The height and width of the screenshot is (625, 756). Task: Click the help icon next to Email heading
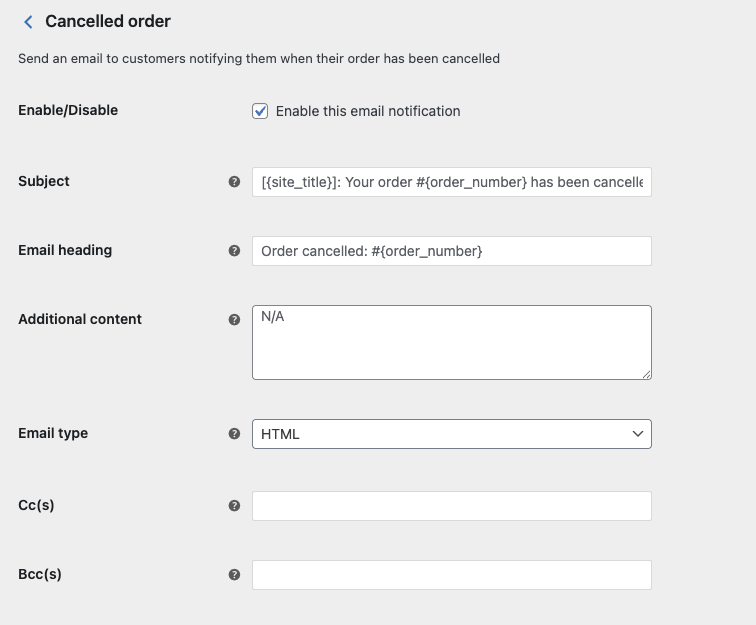pyautogui.click(x=234, y=251)
